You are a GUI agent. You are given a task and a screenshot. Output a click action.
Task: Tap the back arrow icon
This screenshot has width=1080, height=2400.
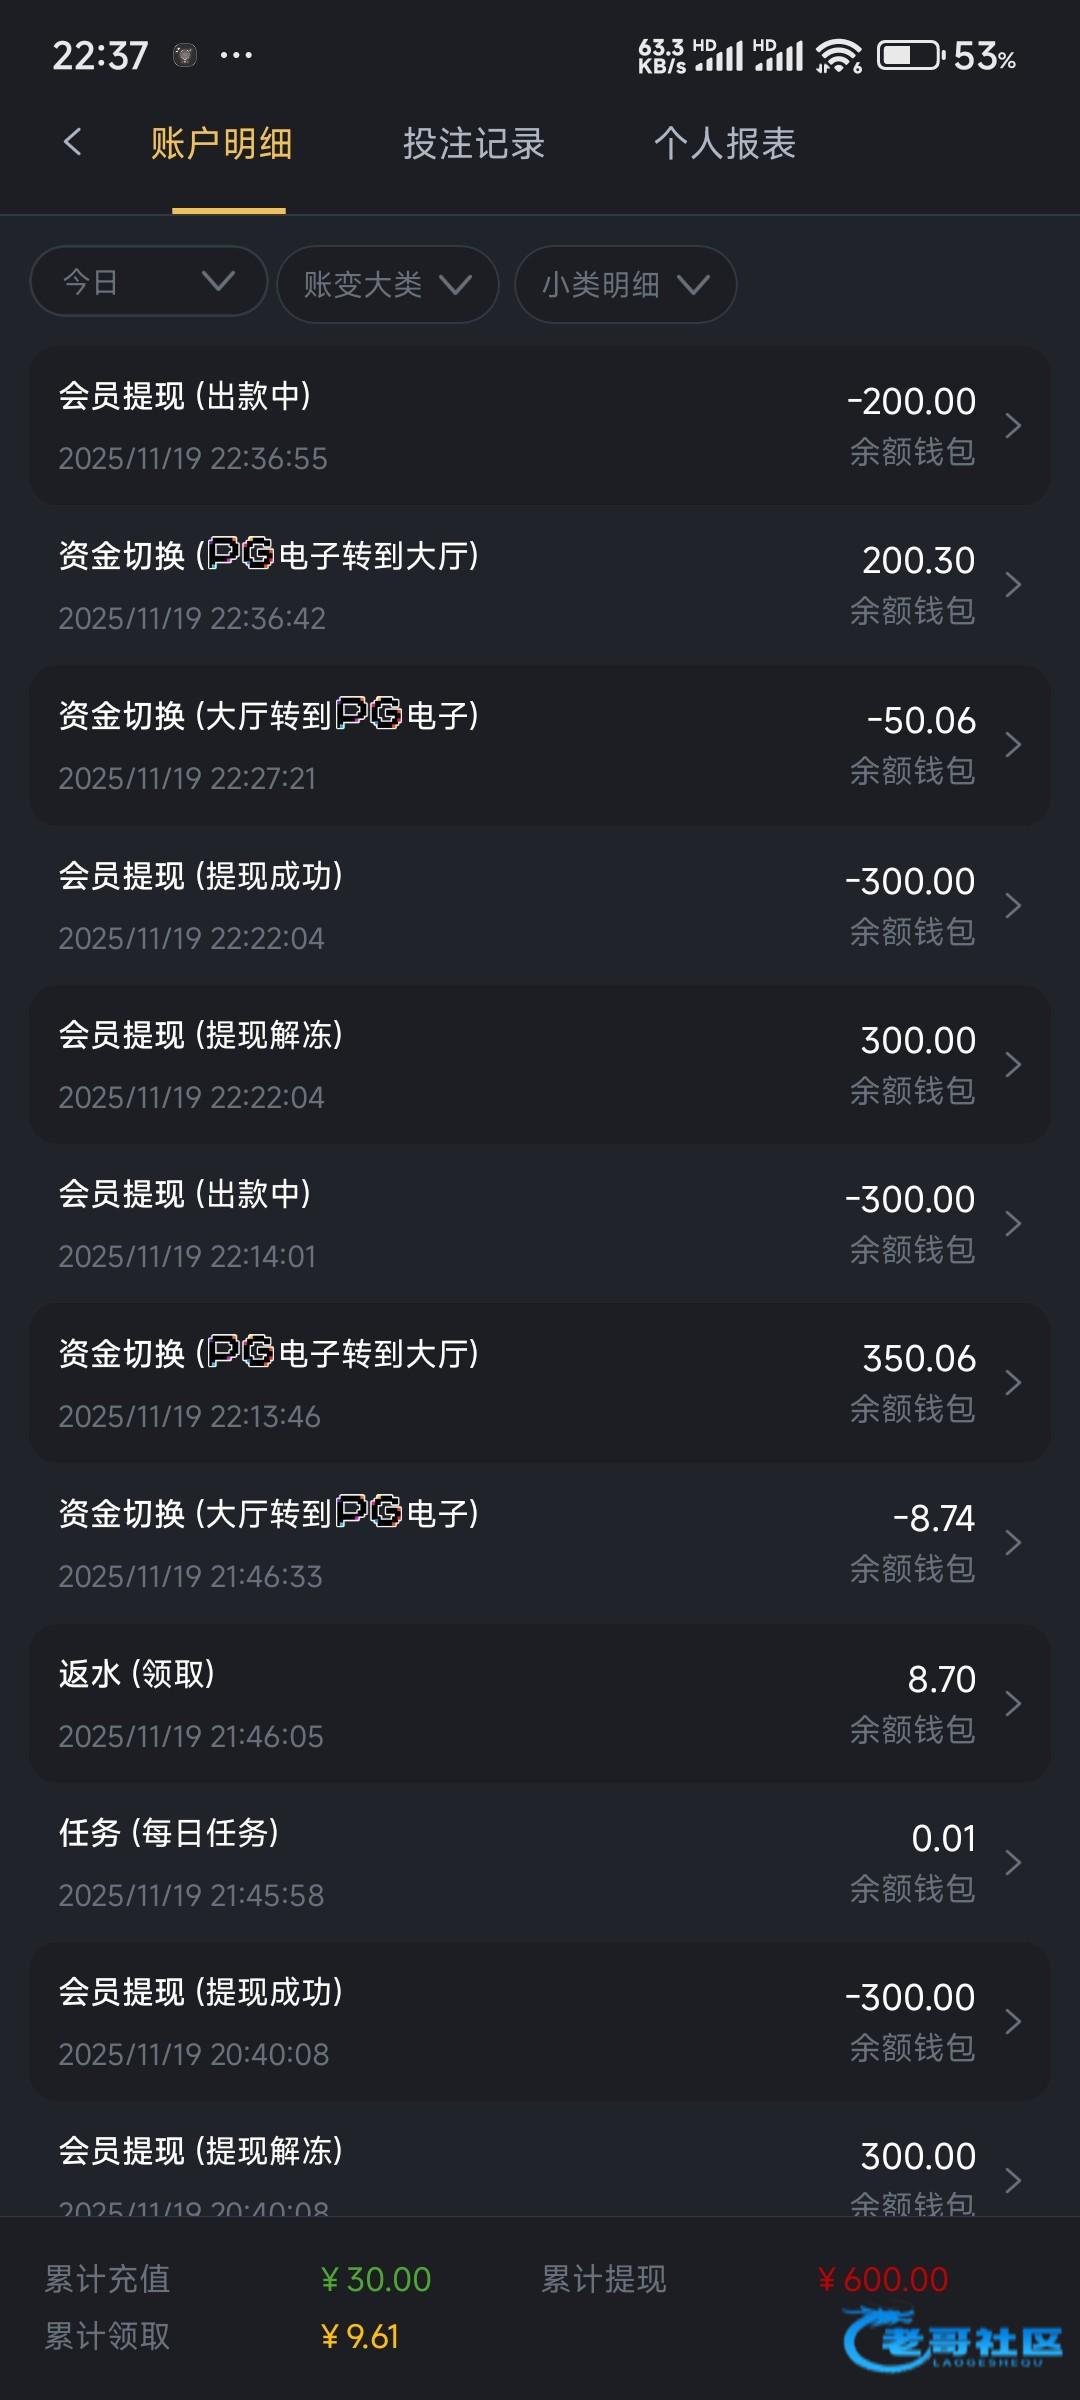point(72,143)
